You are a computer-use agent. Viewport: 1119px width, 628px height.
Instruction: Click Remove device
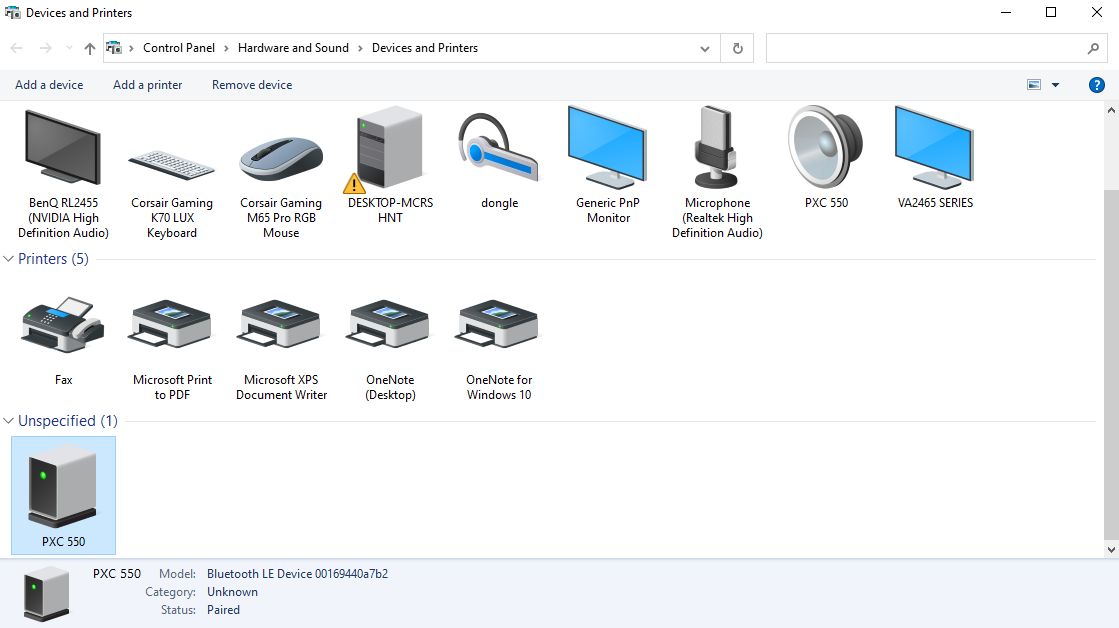click(252, 85)
